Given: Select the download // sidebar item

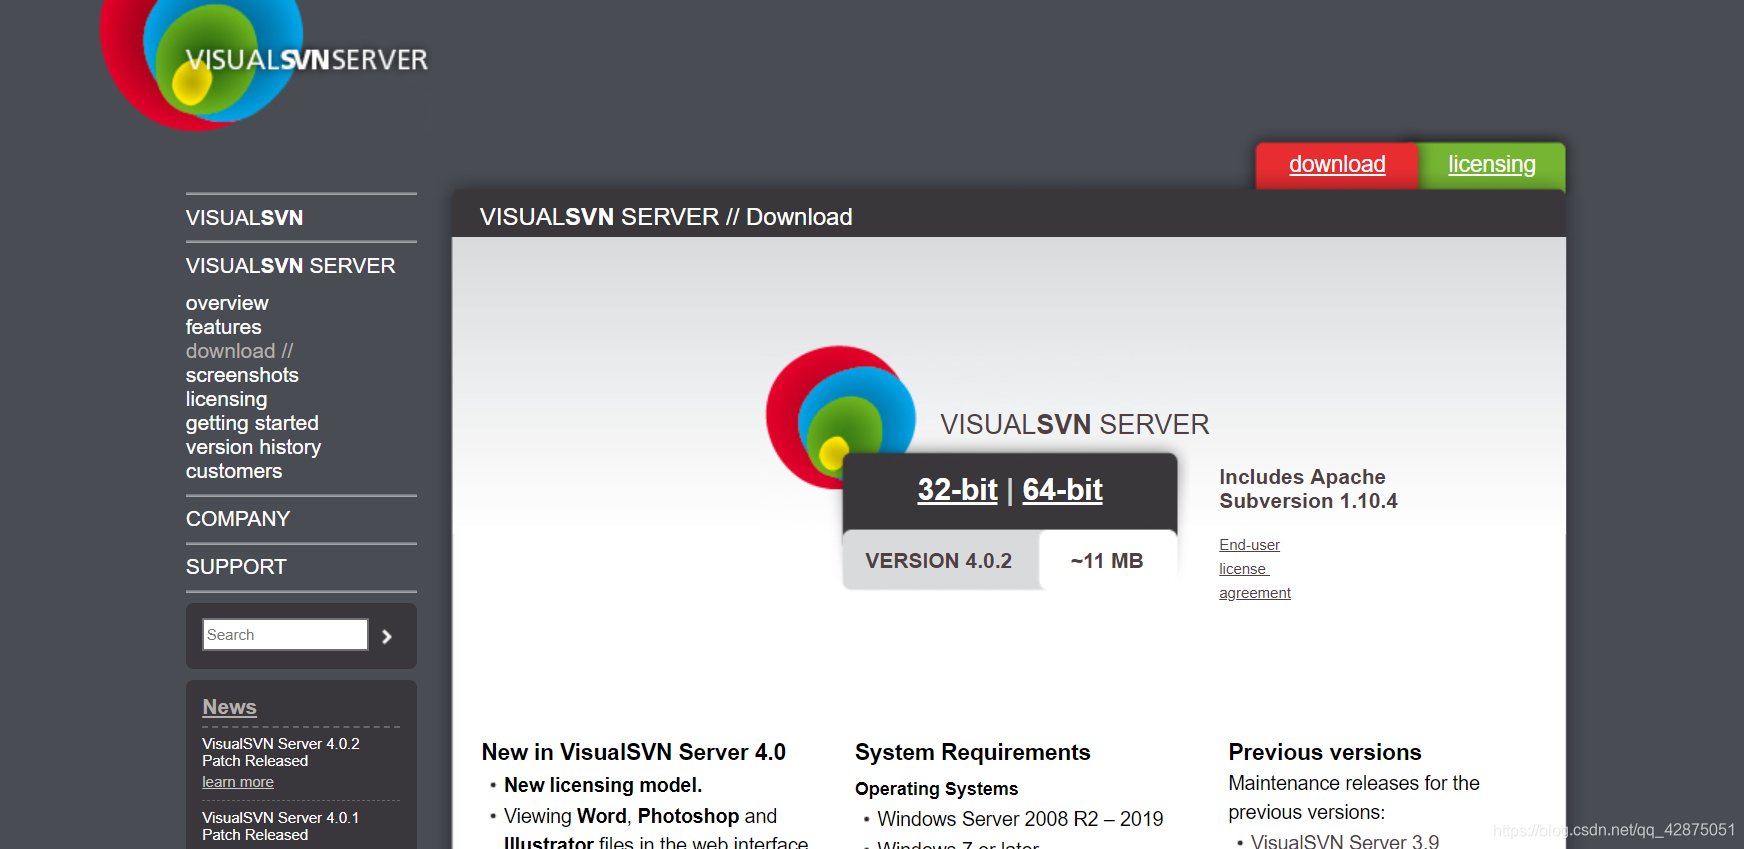Looking at the screenshot, I should click(239, 351).
